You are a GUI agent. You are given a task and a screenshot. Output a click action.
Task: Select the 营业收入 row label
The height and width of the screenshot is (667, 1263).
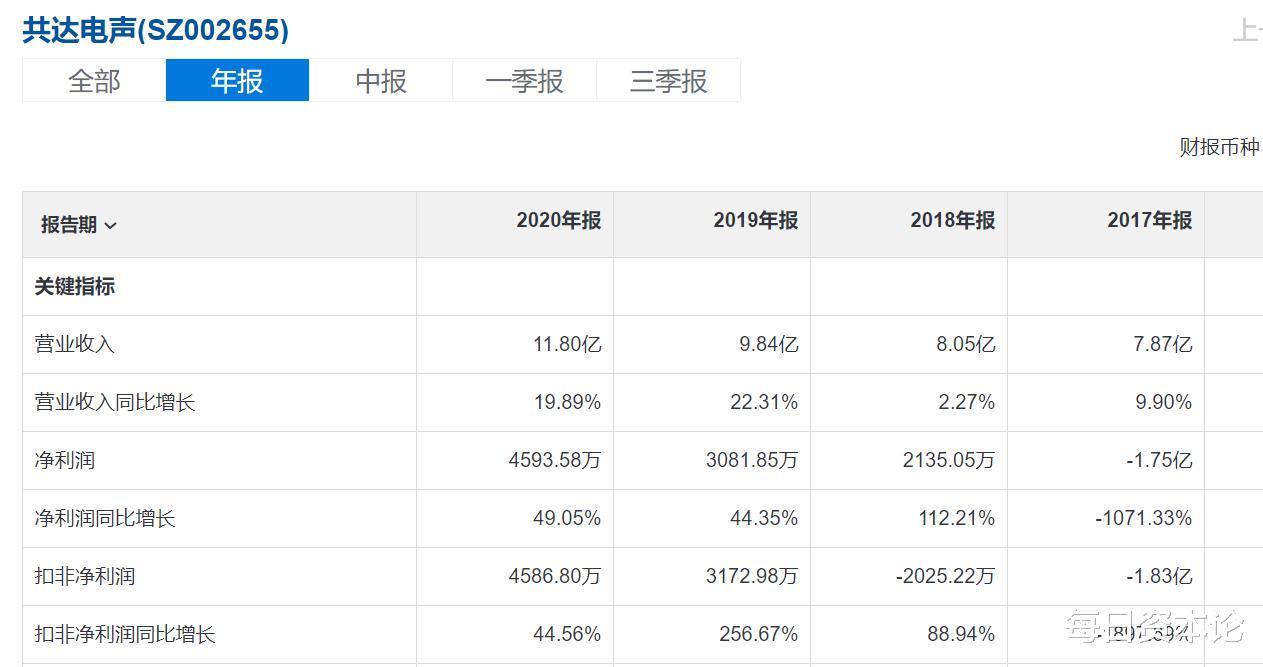tap(72, 344)
